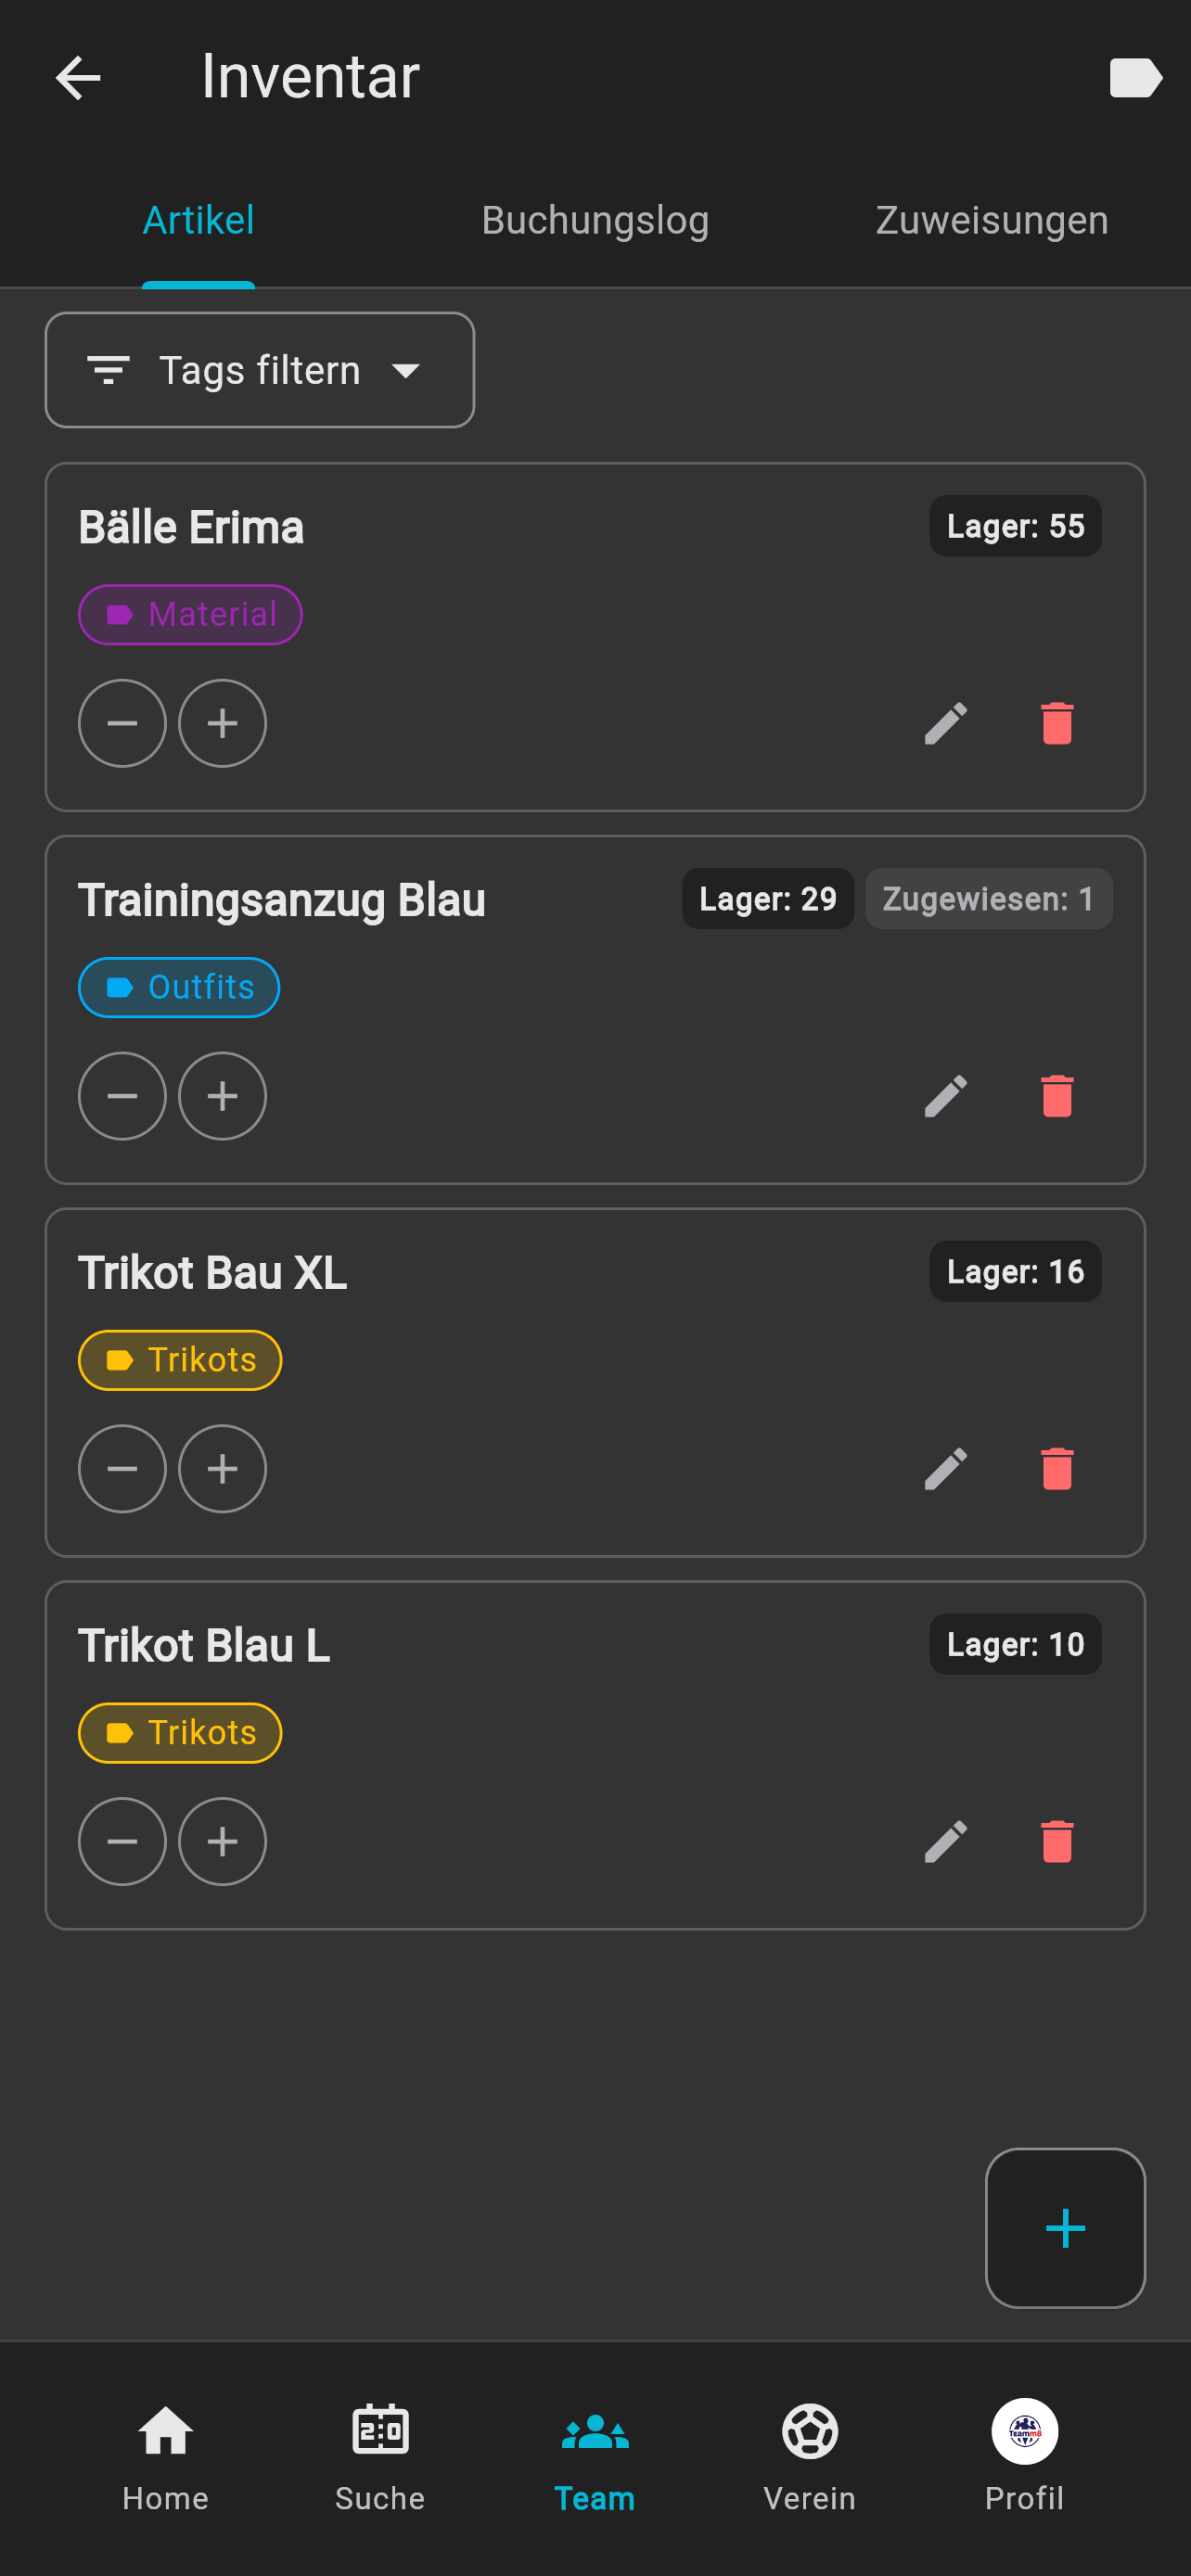
Task: Increase stock of Trainingsanzug Blau
Action: tap(222, 1096)
